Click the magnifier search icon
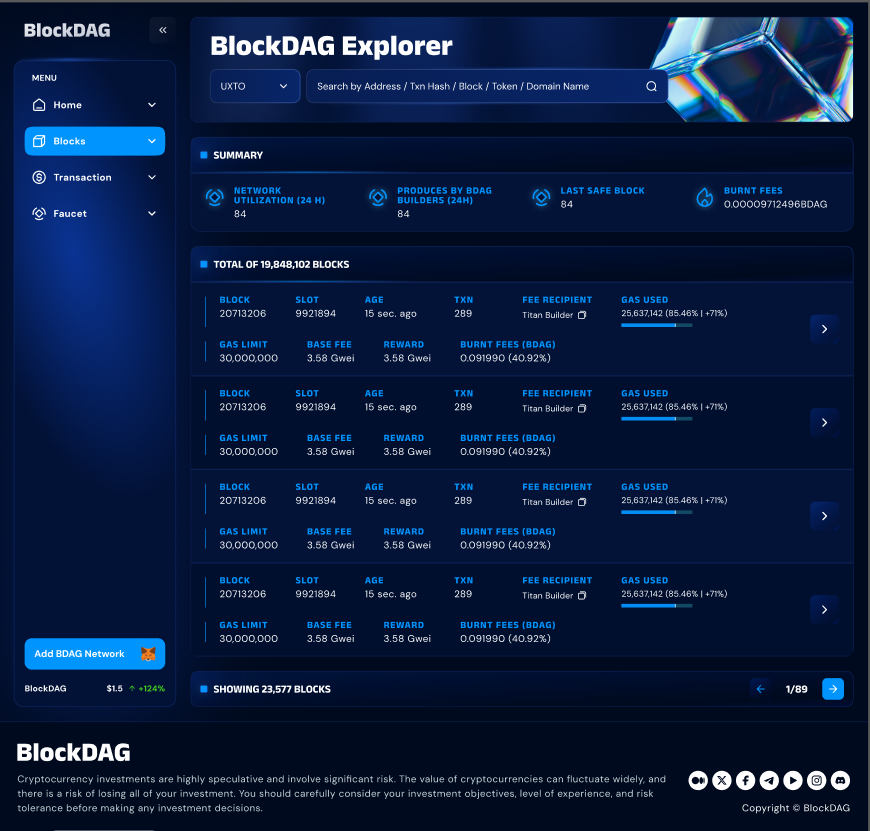This screenshot has width=870, height=831. click(x=651, y=87)
